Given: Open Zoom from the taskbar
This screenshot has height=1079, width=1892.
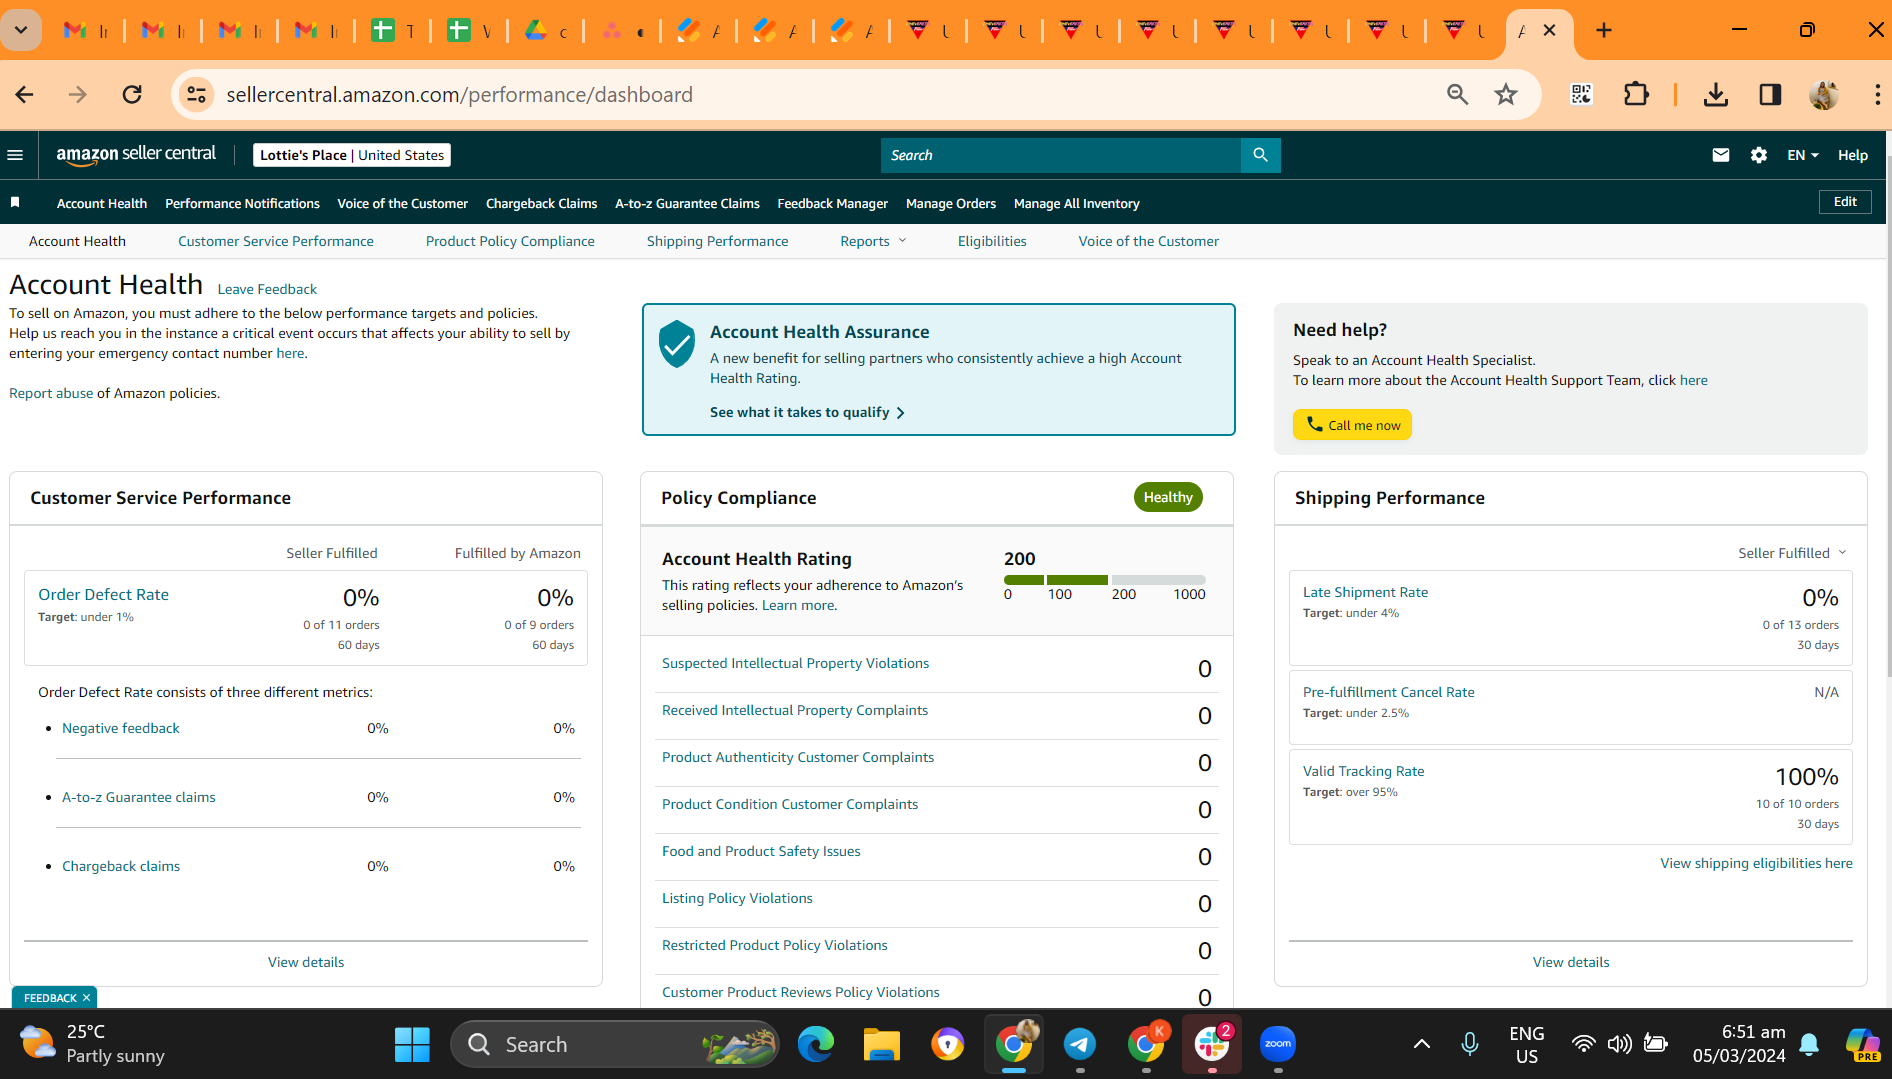Looking at the screenshot, I should tap(1278, 1044).
